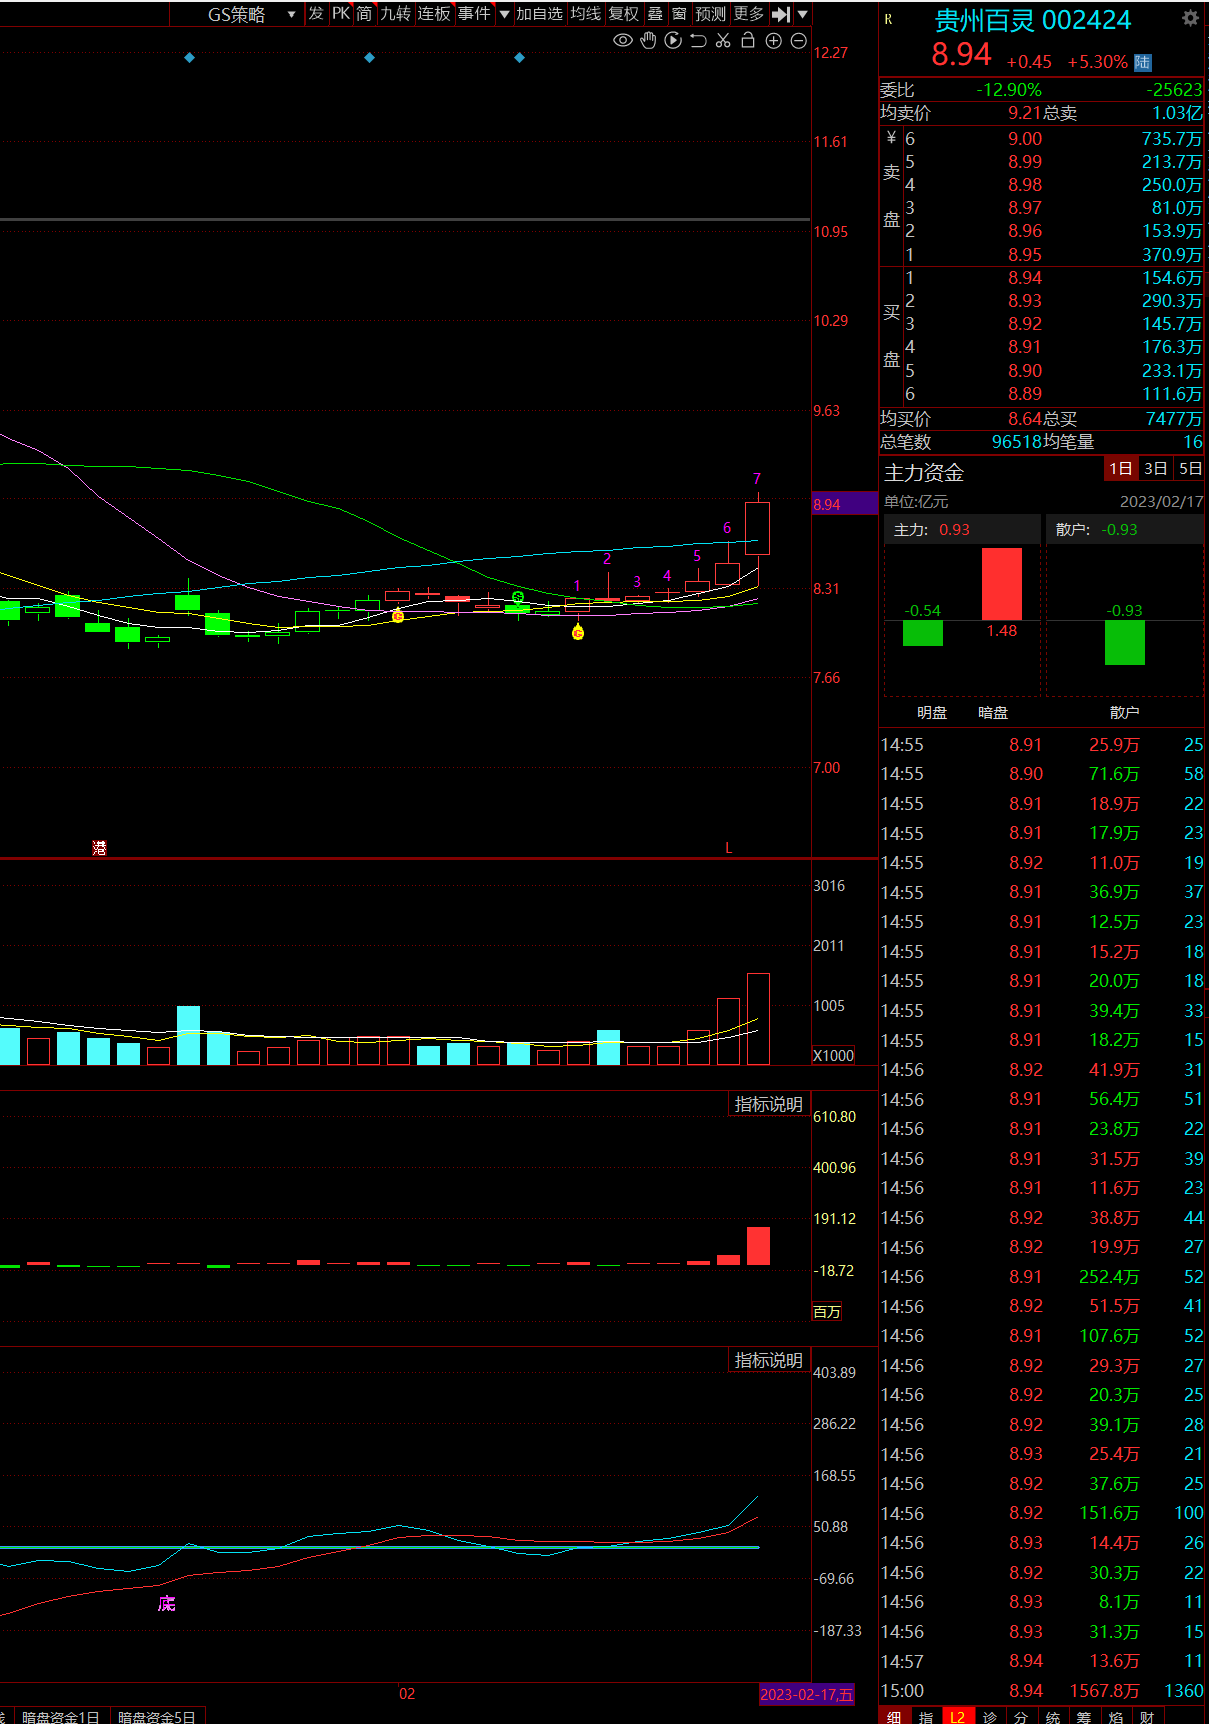Click the 港 marker on the chart
This screenshot has height=1724, width=1209.
tap(99, 848)
